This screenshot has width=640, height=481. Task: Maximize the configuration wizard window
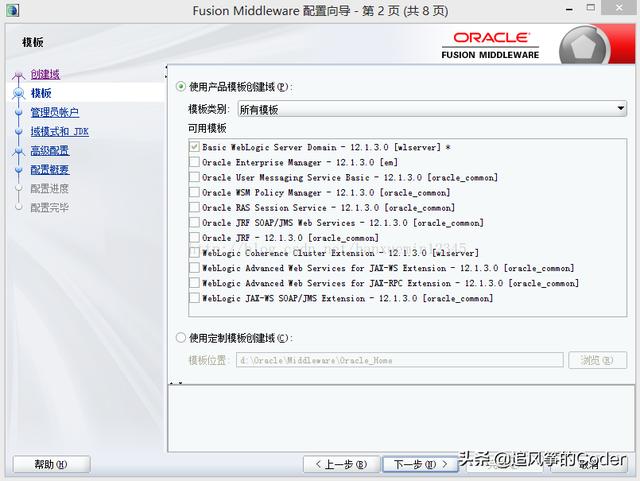coord(591,7)
